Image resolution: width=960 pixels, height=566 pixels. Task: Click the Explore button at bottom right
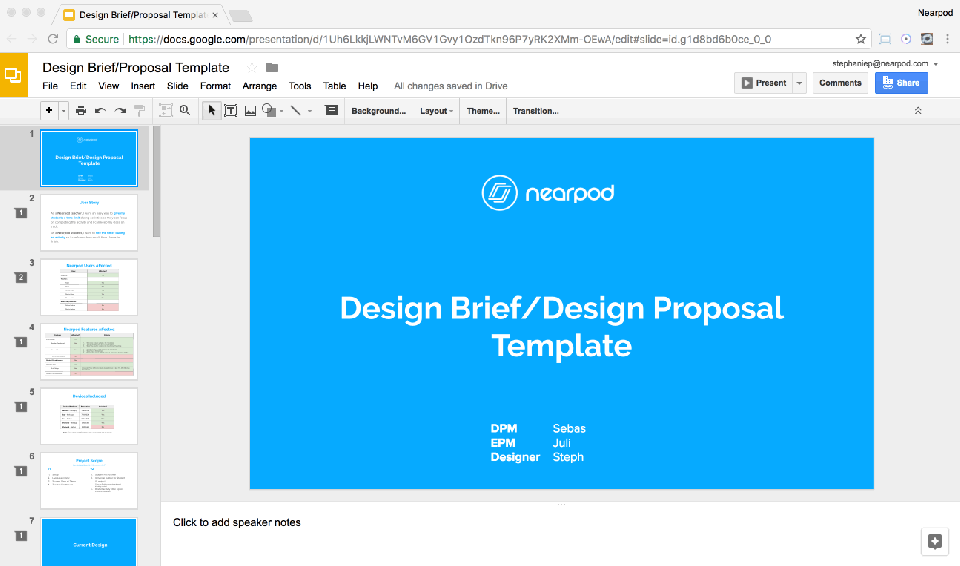click(934, 541)
